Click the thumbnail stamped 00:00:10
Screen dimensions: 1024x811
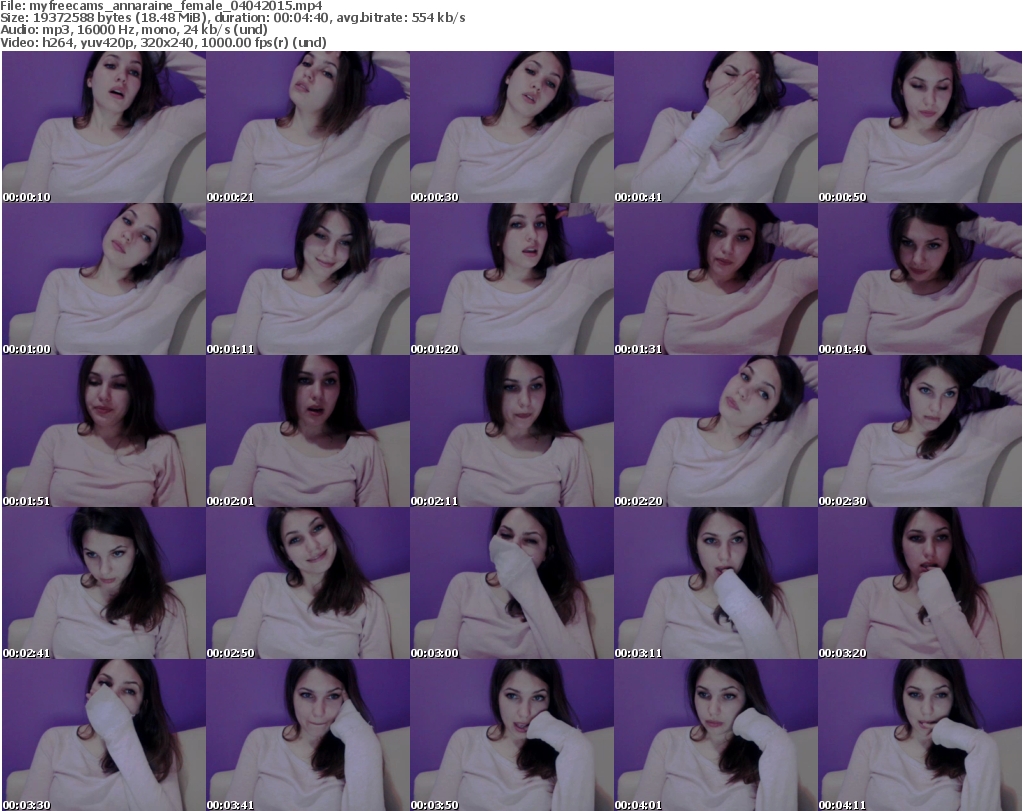pyautogui.click(x=104, y=127)
